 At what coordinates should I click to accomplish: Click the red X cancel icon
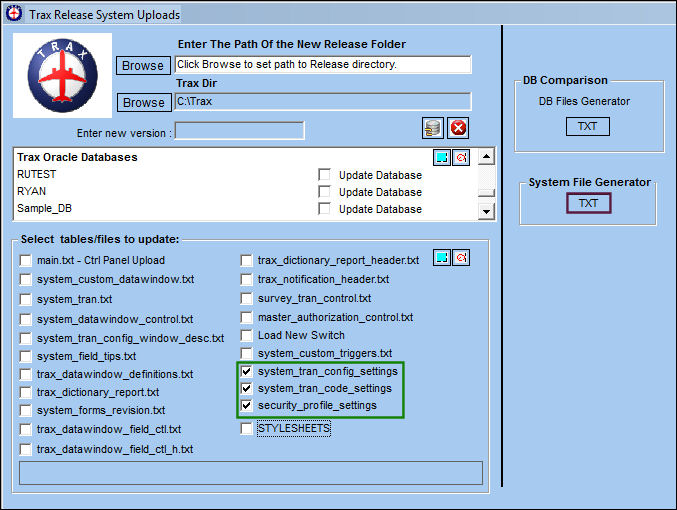[x=458, y=128]
